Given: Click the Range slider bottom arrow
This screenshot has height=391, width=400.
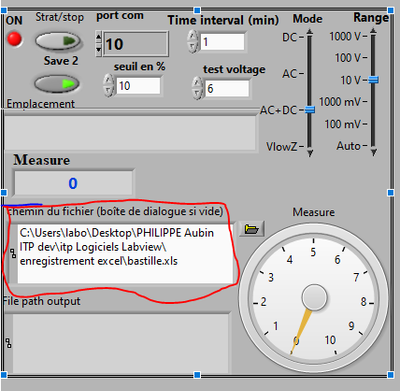Looking at the screenshot, I should pyautogui.click(x=374, y=152).
